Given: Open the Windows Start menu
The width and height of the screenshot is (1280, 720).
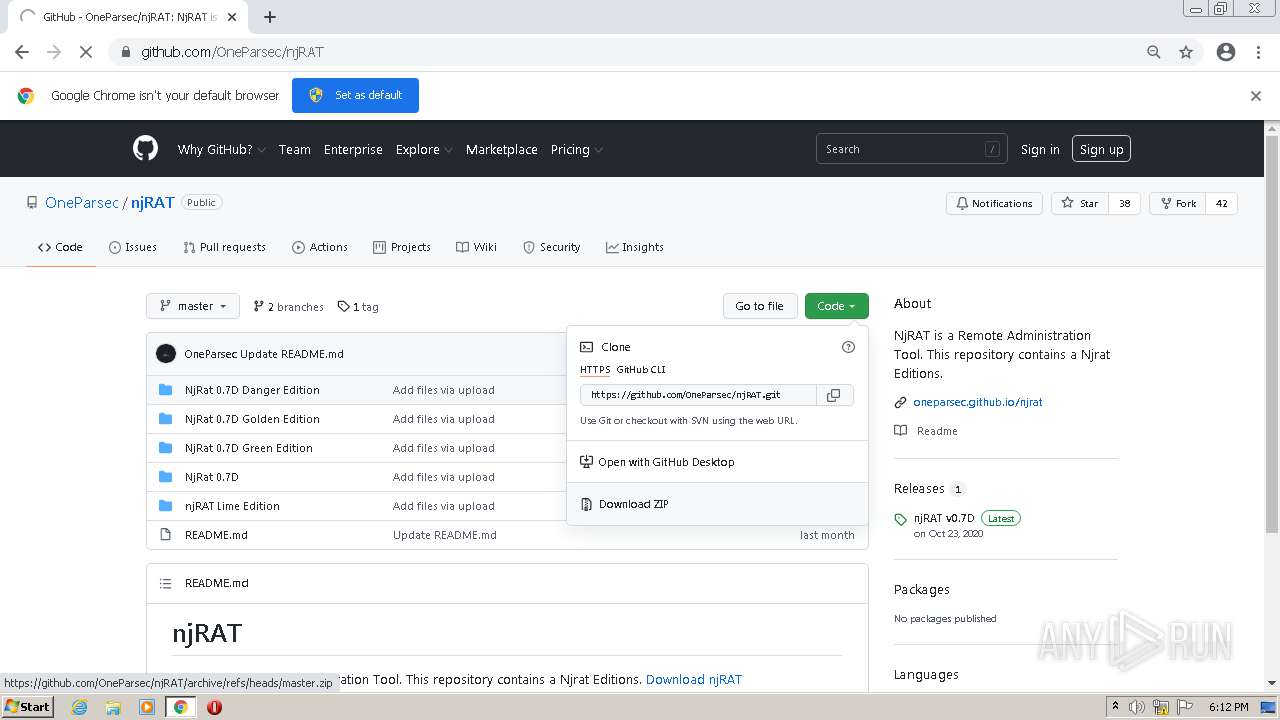Looking at the screenshot, I should coord(28,706).
